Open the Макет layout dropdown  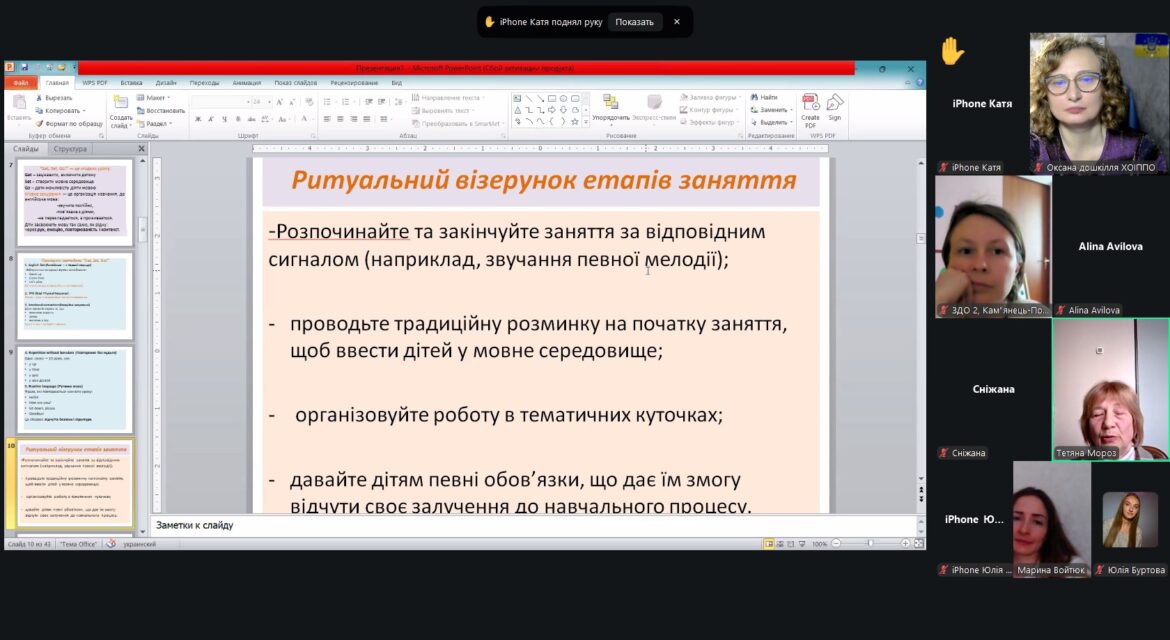pyautogui.click(x=154, y=98)
